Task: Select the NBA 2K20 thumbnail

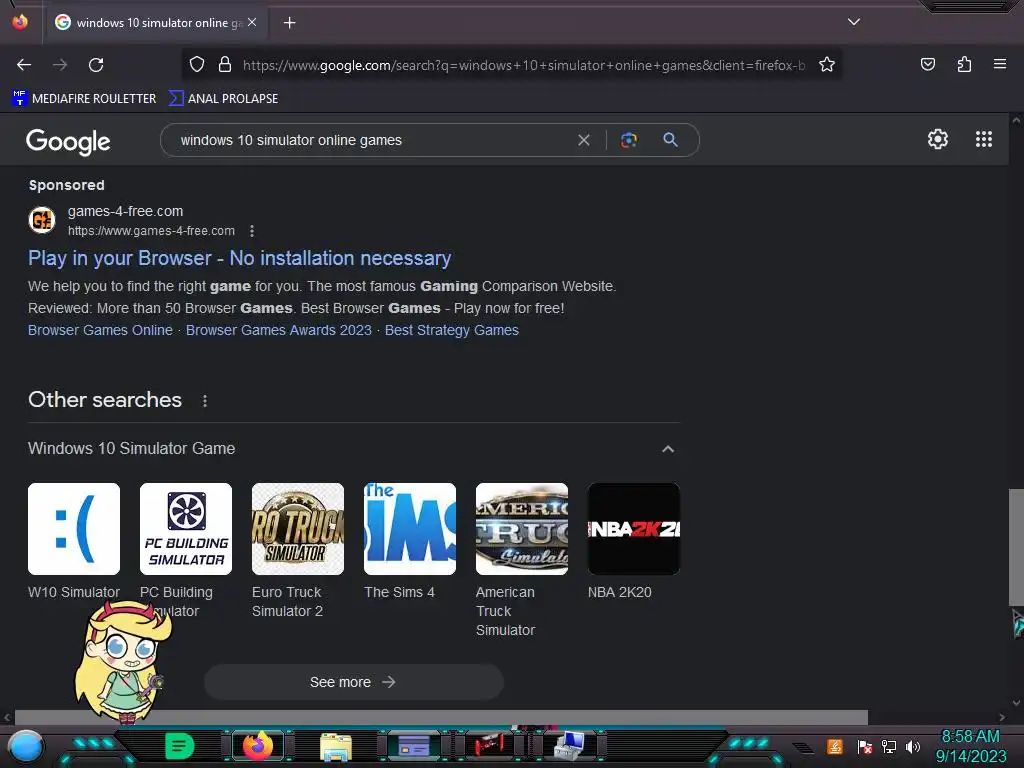Action: pos(633,529)
